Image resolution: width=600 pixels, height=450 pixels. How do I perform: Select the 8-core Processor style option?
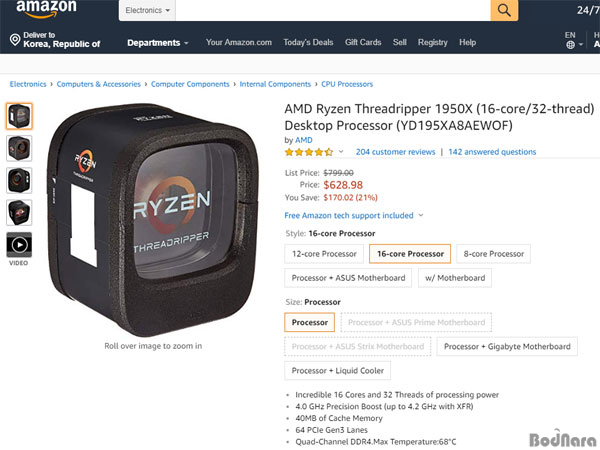pyautogui.click(x=494, y=254)
